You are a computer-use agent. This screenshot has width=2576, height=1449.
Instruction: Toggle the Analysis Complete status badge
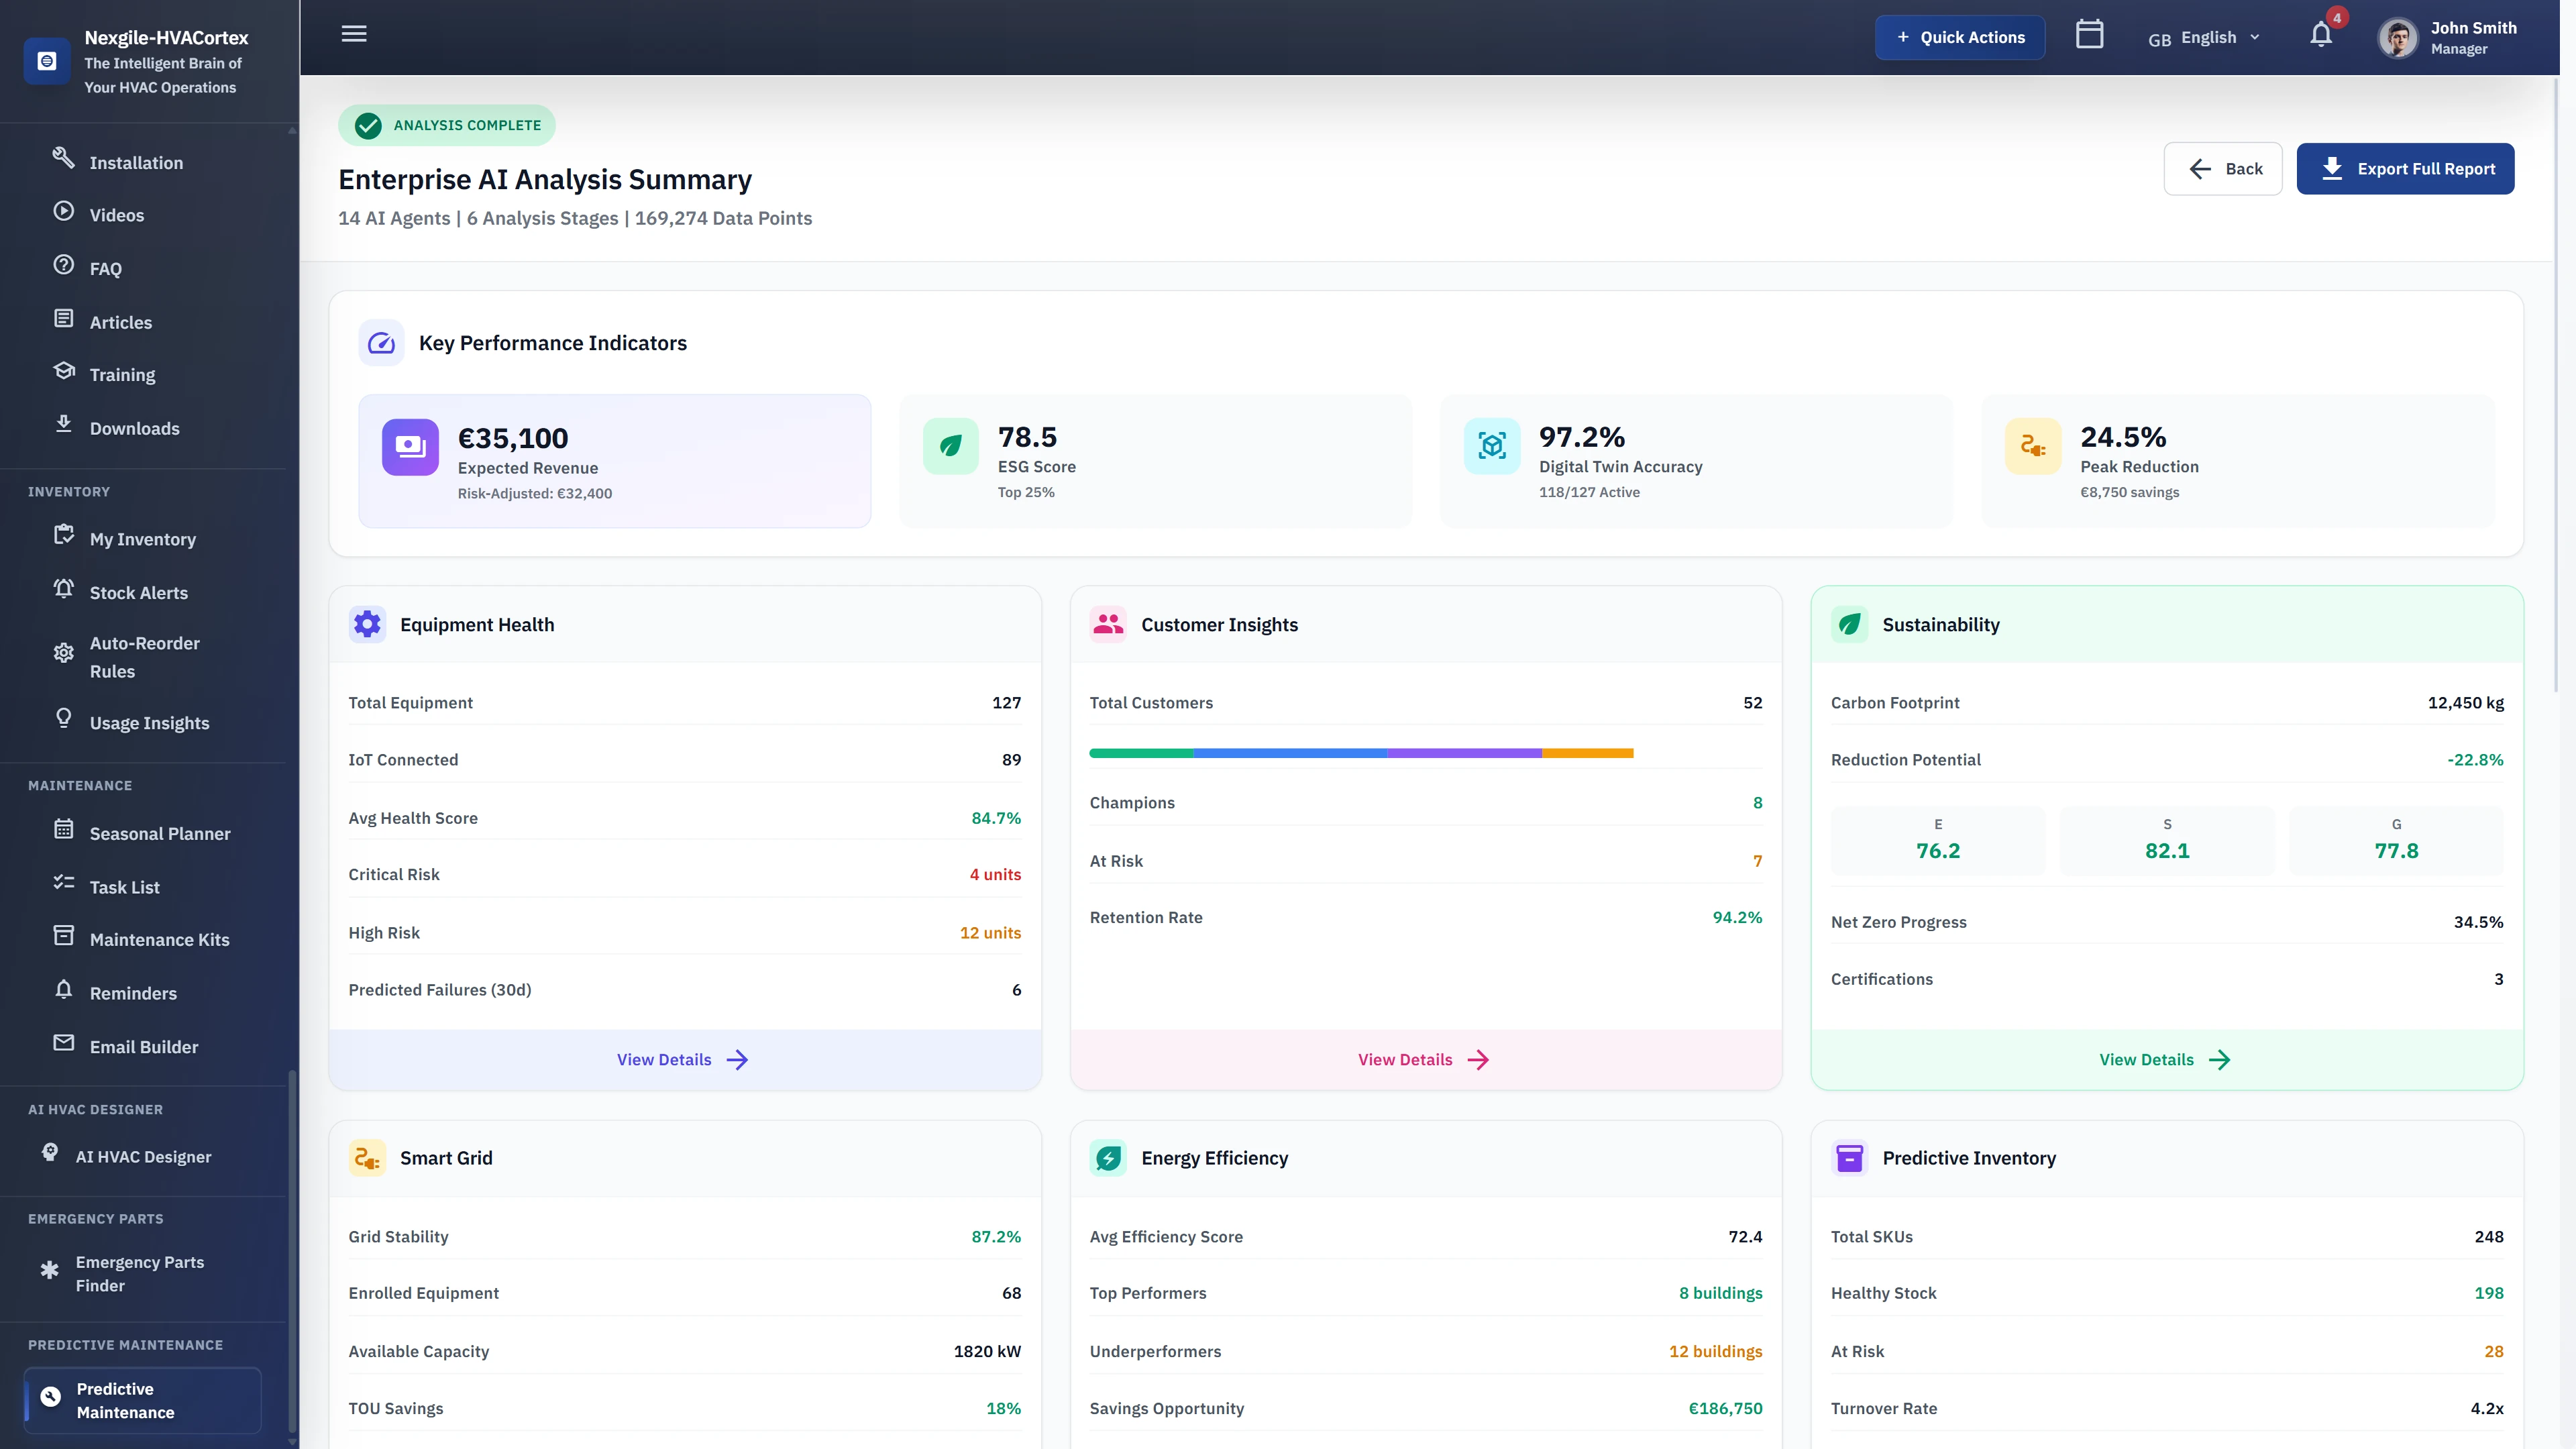click(x=446, y=125)
